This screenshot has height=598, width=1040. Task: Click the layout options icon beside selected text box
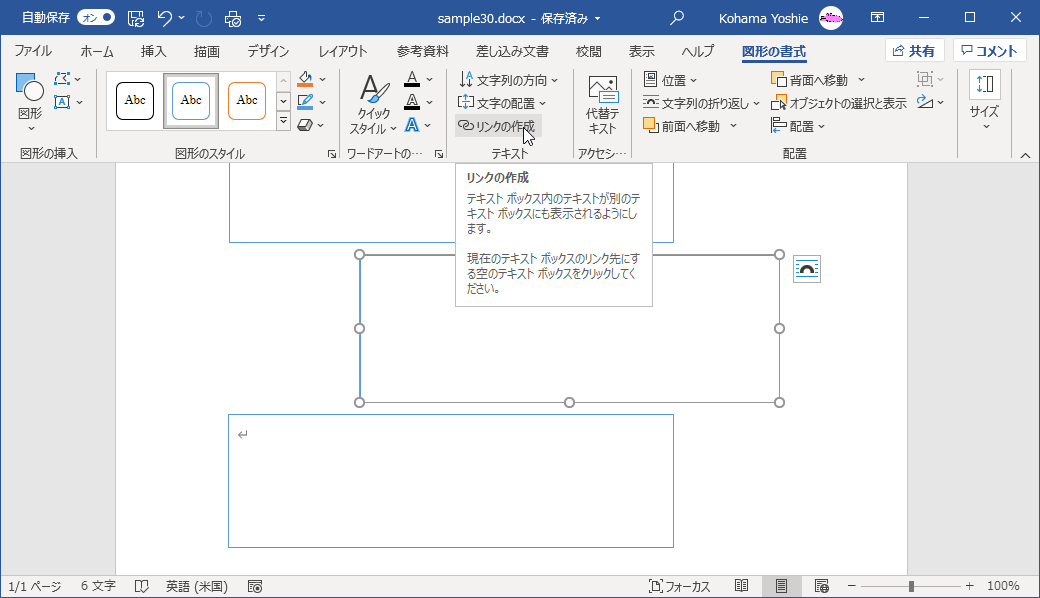806,269
